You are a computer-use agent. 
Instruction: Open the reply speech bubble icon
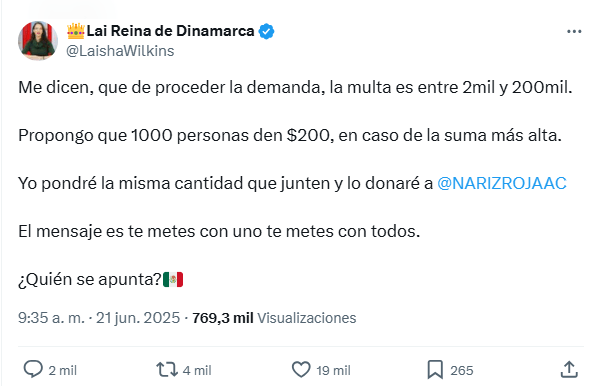click(x=33, y=369)
